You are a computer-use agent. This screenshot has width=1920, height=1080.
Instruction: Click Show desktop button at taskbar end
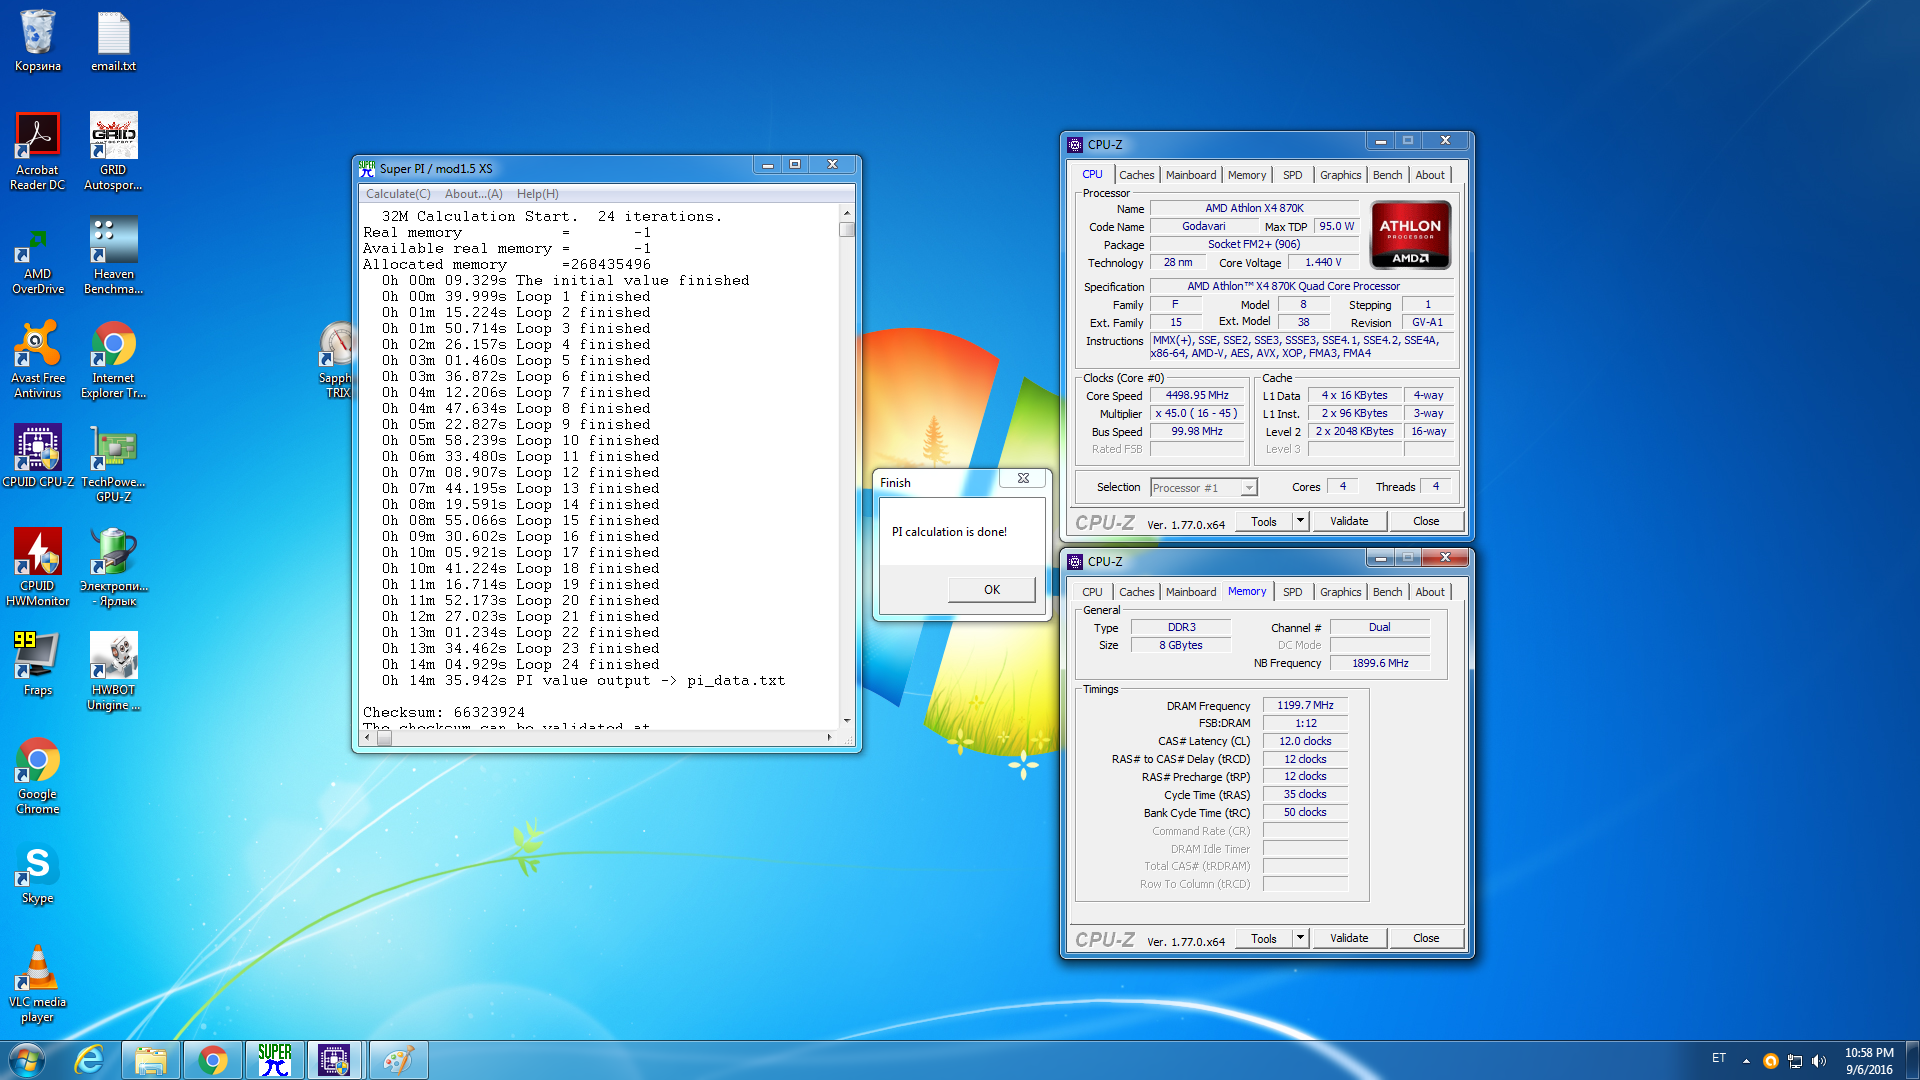pos(1913,1060)
